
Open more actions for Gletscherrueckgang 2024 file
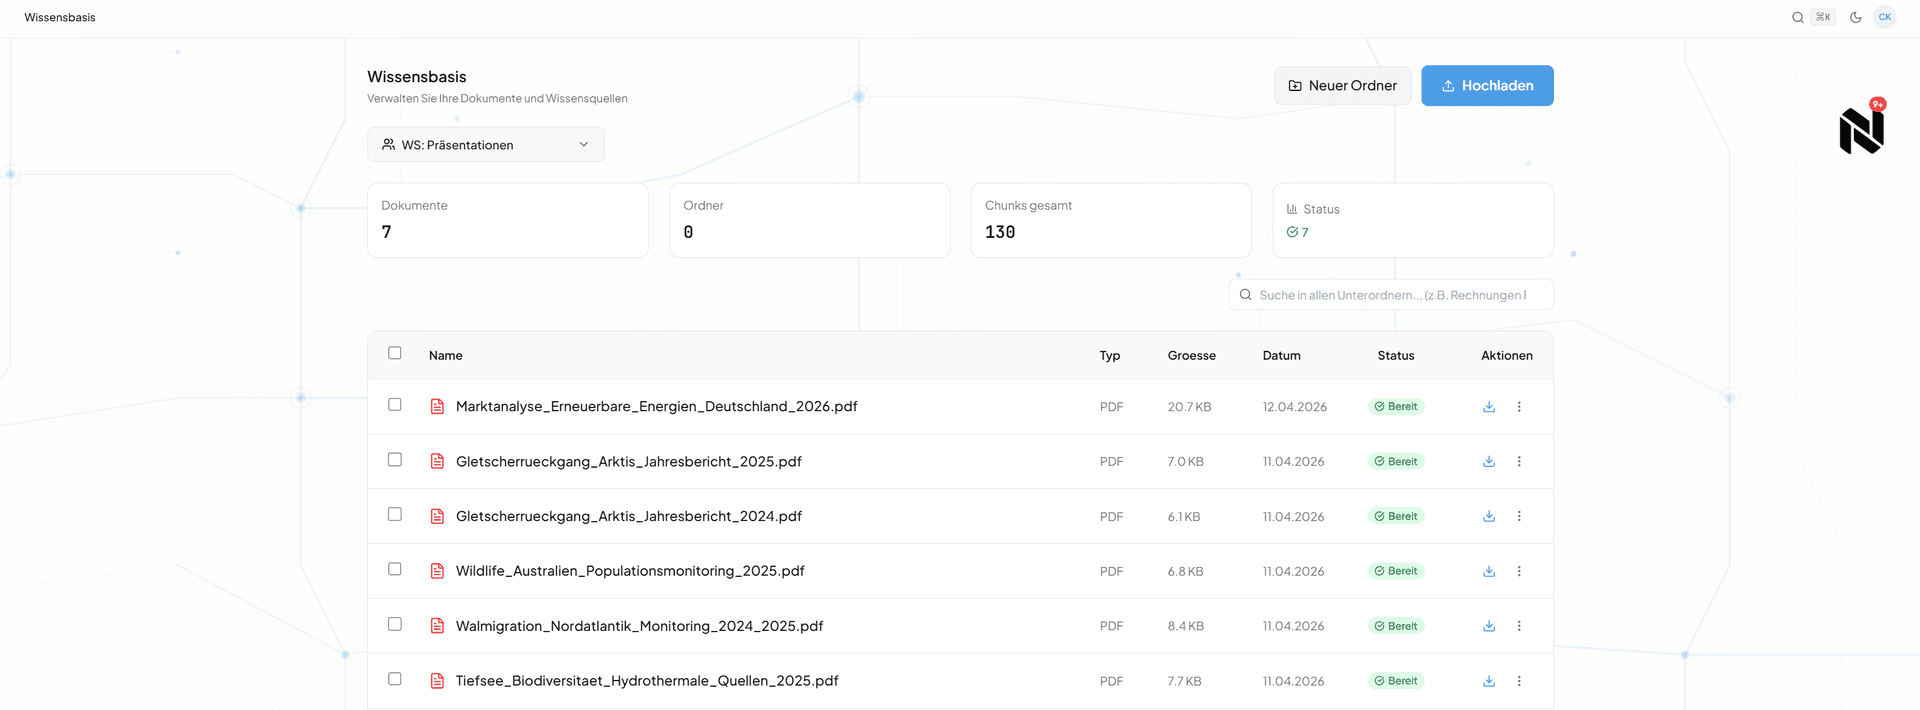click(1519, 517)
